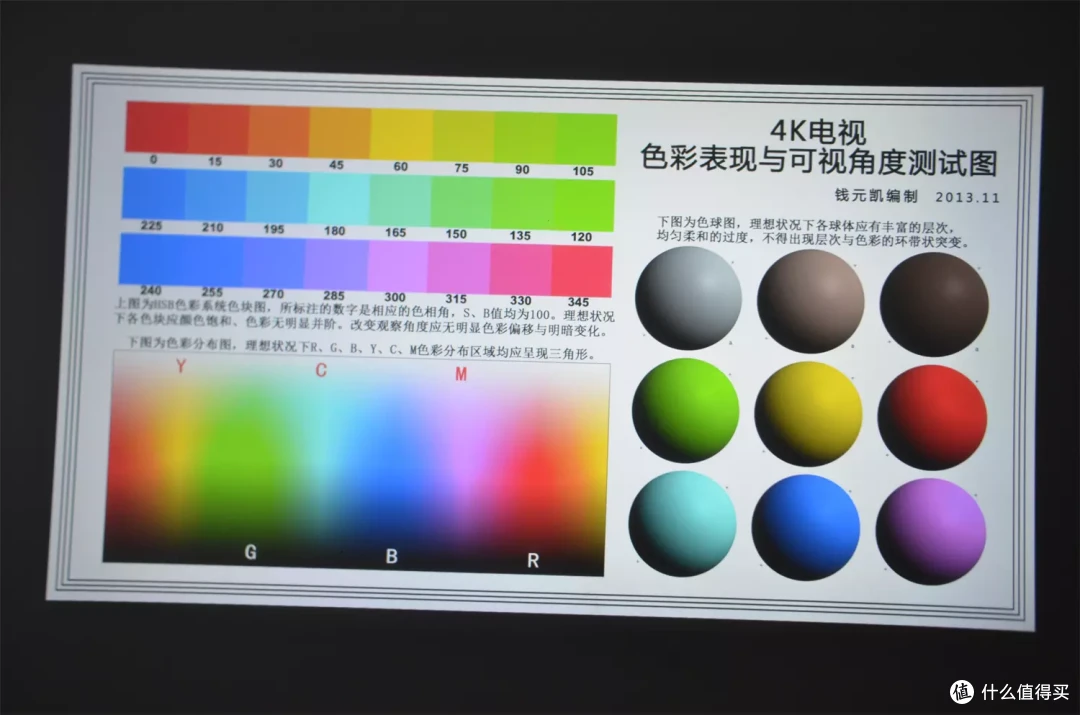Image resolution: width=1080 pixels, height=715 pixels.
Task: Select the yellow swatch labeled 60
Action: coord(402,134)
